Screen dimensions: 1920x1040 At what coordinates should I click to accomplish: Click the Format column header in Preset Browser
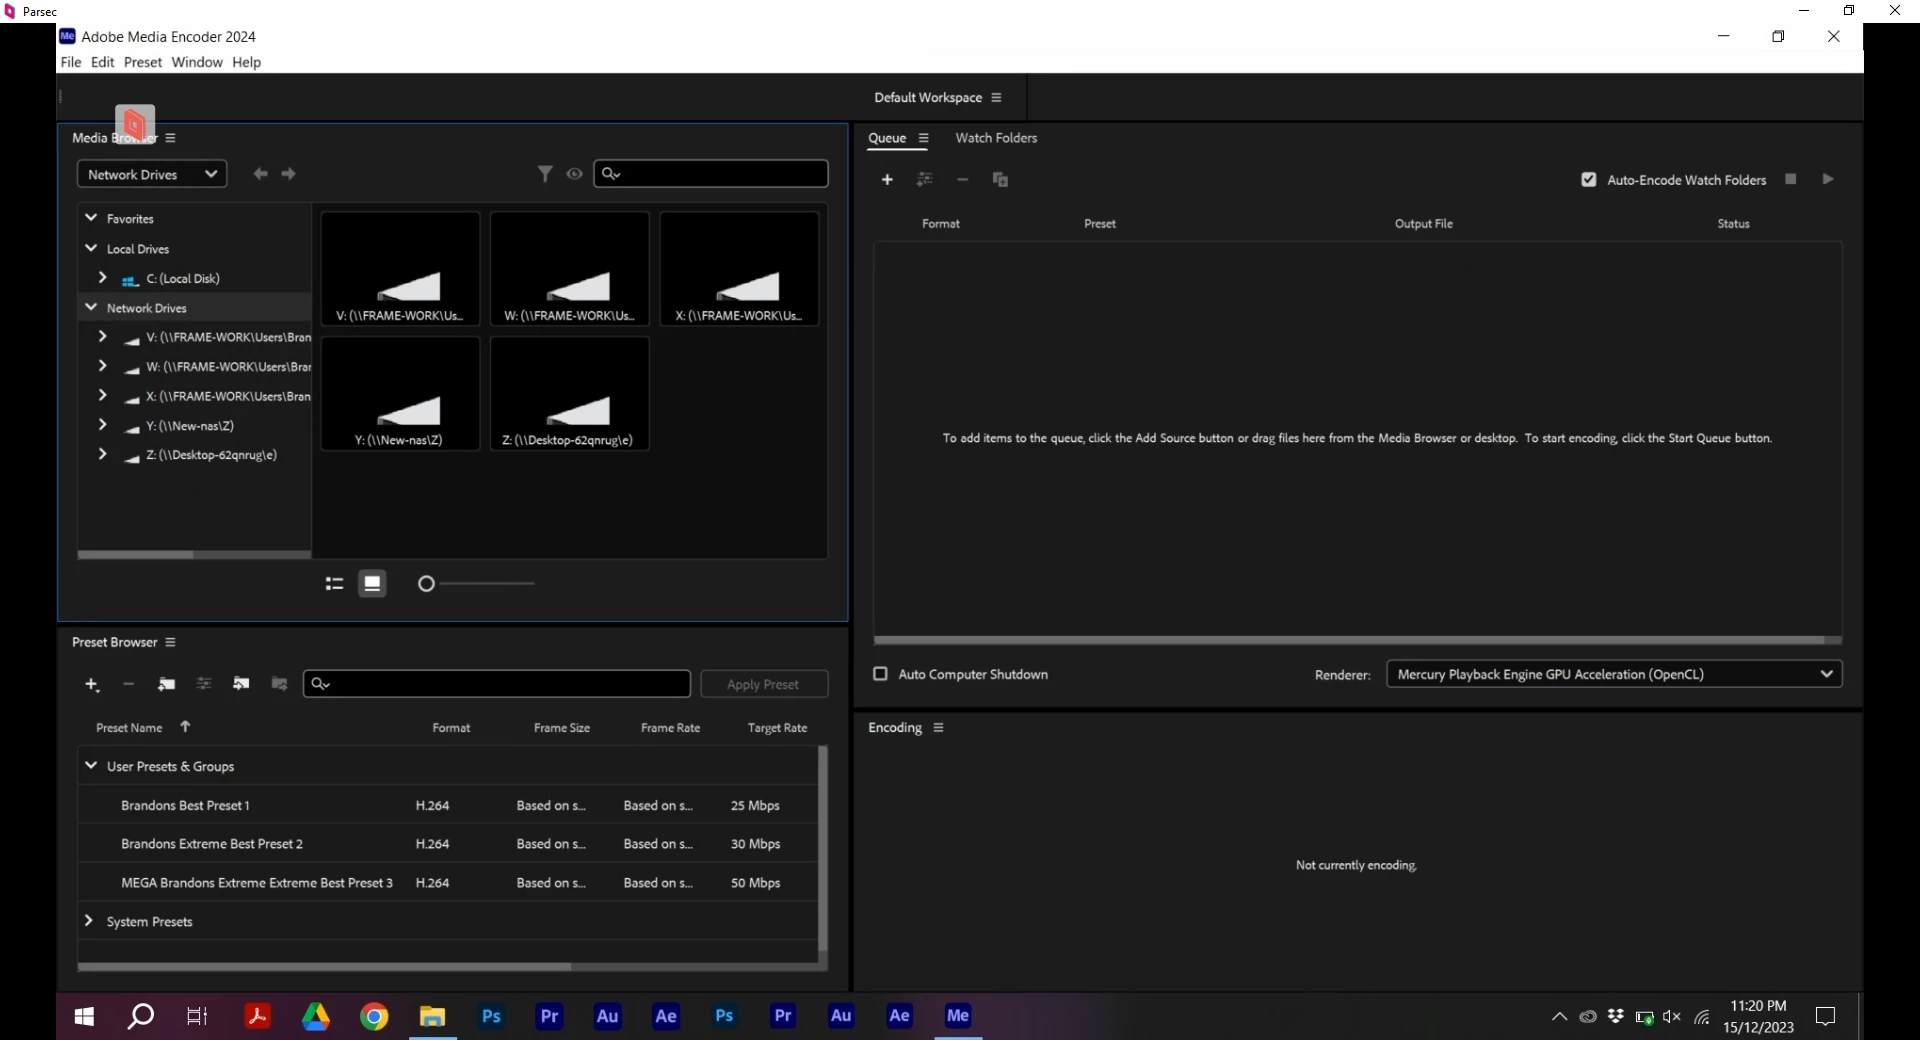click(451, 728)
